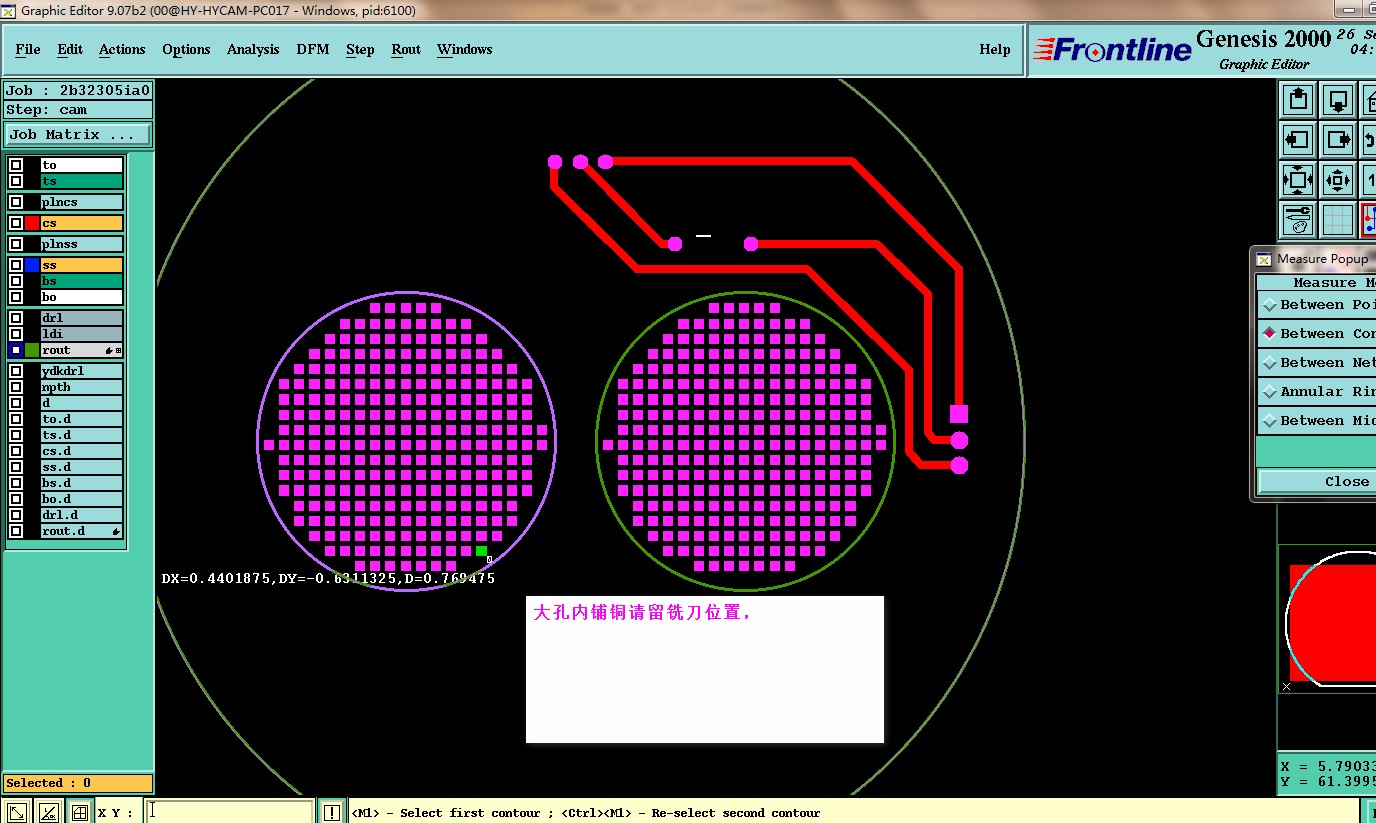Toggle visibility checkbox for layer to
Screen dimensions: 1376x823
coord(16,165)
